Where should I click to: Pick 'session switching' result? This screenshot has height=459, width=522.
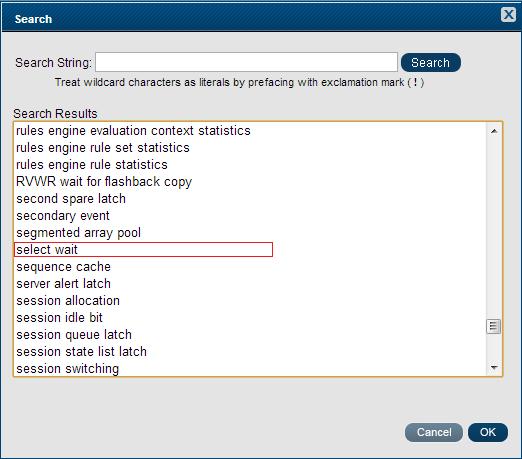click(68, 369)
